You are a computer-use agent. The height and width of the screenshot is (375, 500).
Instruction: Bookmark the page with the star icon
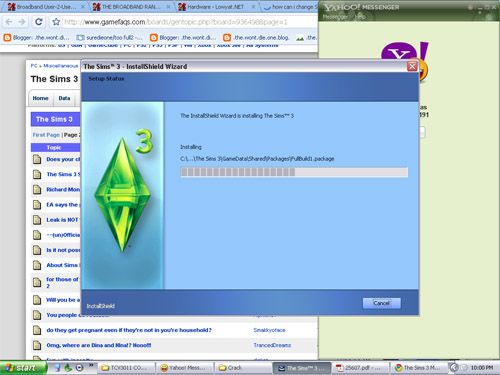click(56, 22)
